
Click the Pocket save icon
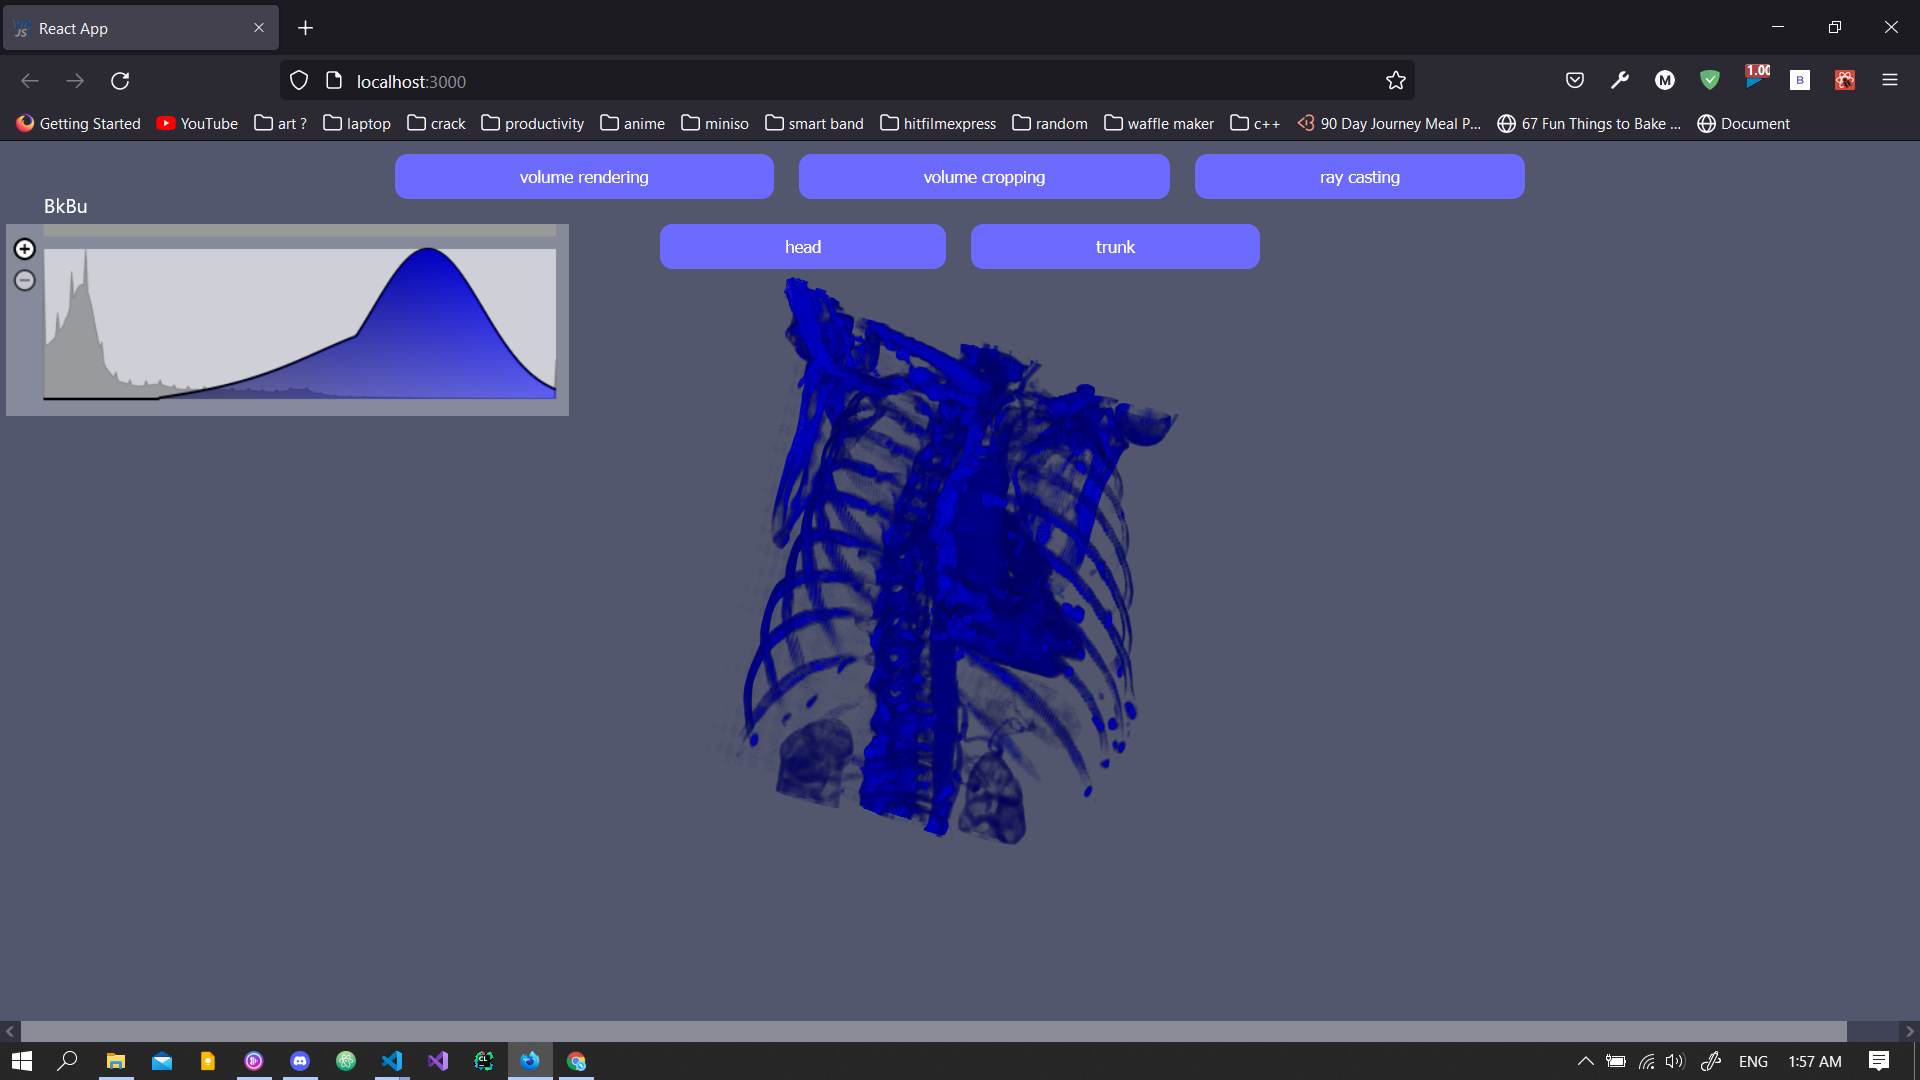pyautogui.click(x=1575, y=81)
